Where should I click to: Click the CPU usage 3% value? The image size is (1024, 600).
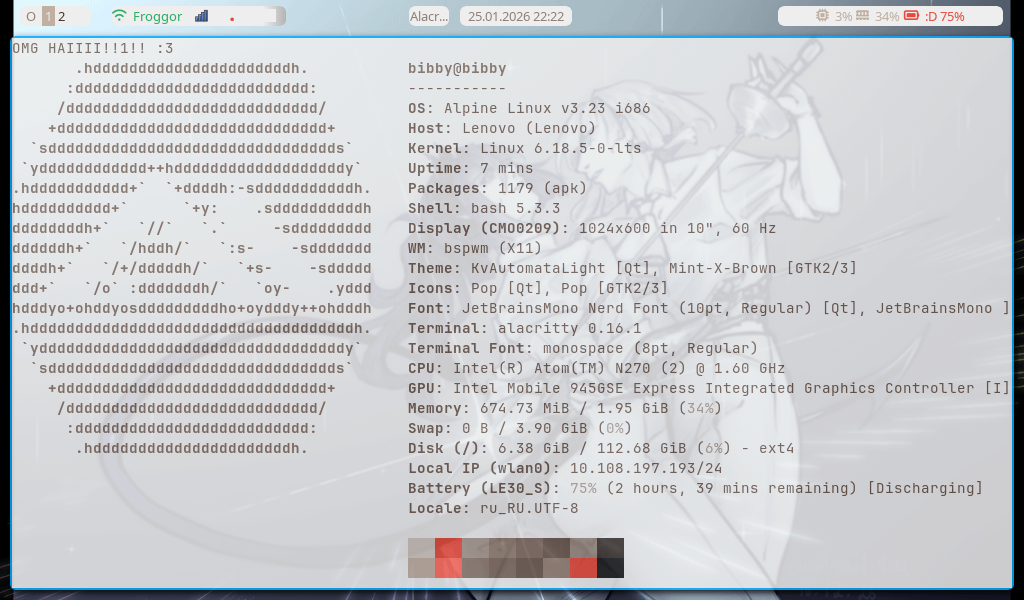(x=843, y=16)
